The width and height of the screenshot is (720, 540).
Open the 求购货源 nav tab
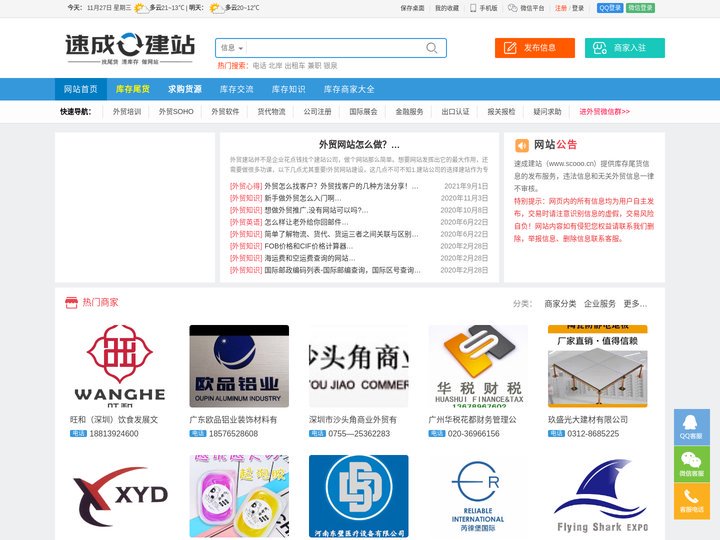[185, 89]
